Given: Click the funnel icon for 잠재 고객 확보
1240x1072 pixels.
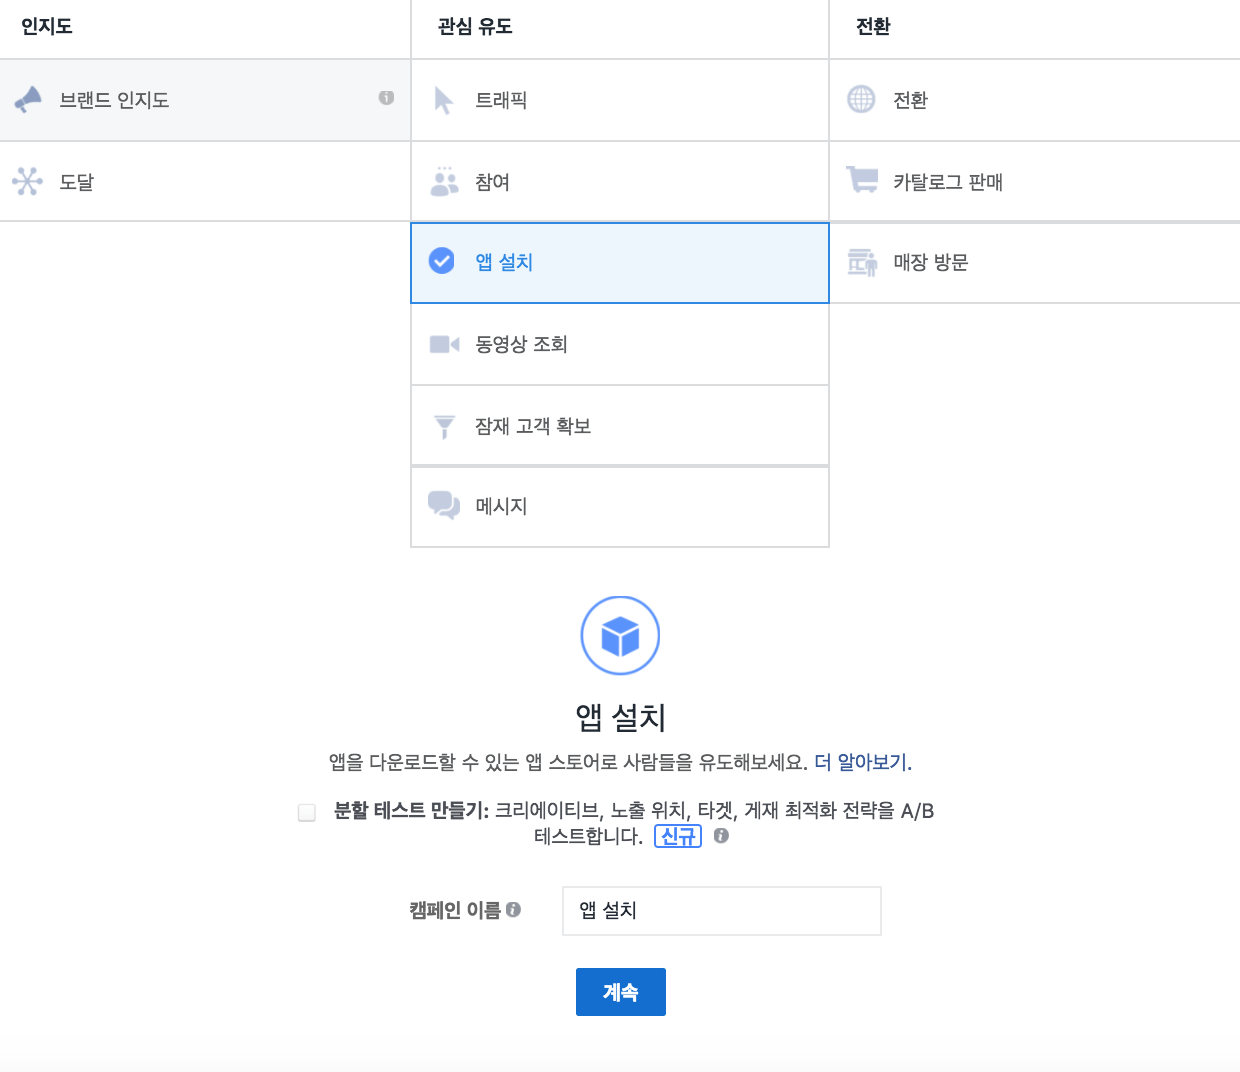Looking at the screenshot, I should click(x=444, y=425).
